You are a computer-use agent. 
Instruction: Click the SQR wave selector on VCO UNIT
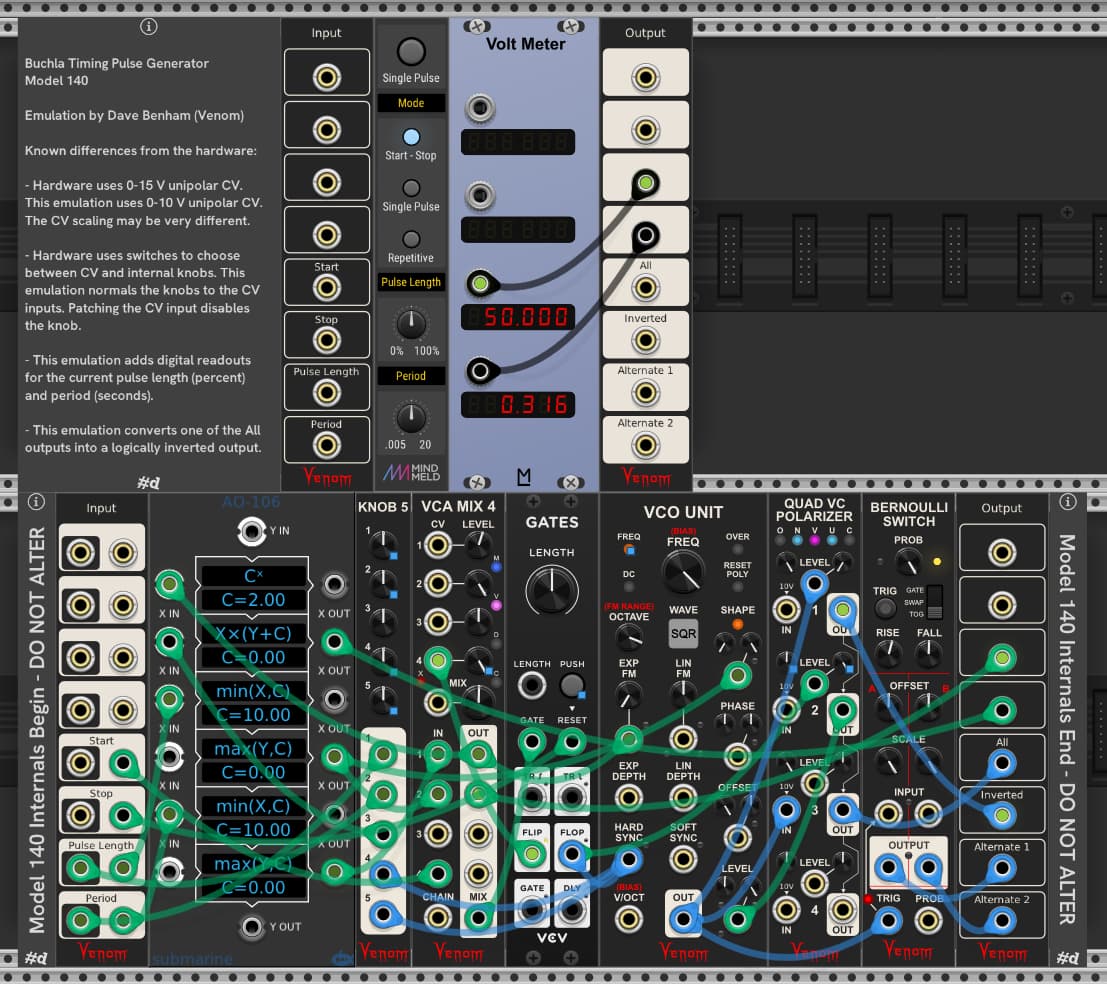click(x=683, y=633)
